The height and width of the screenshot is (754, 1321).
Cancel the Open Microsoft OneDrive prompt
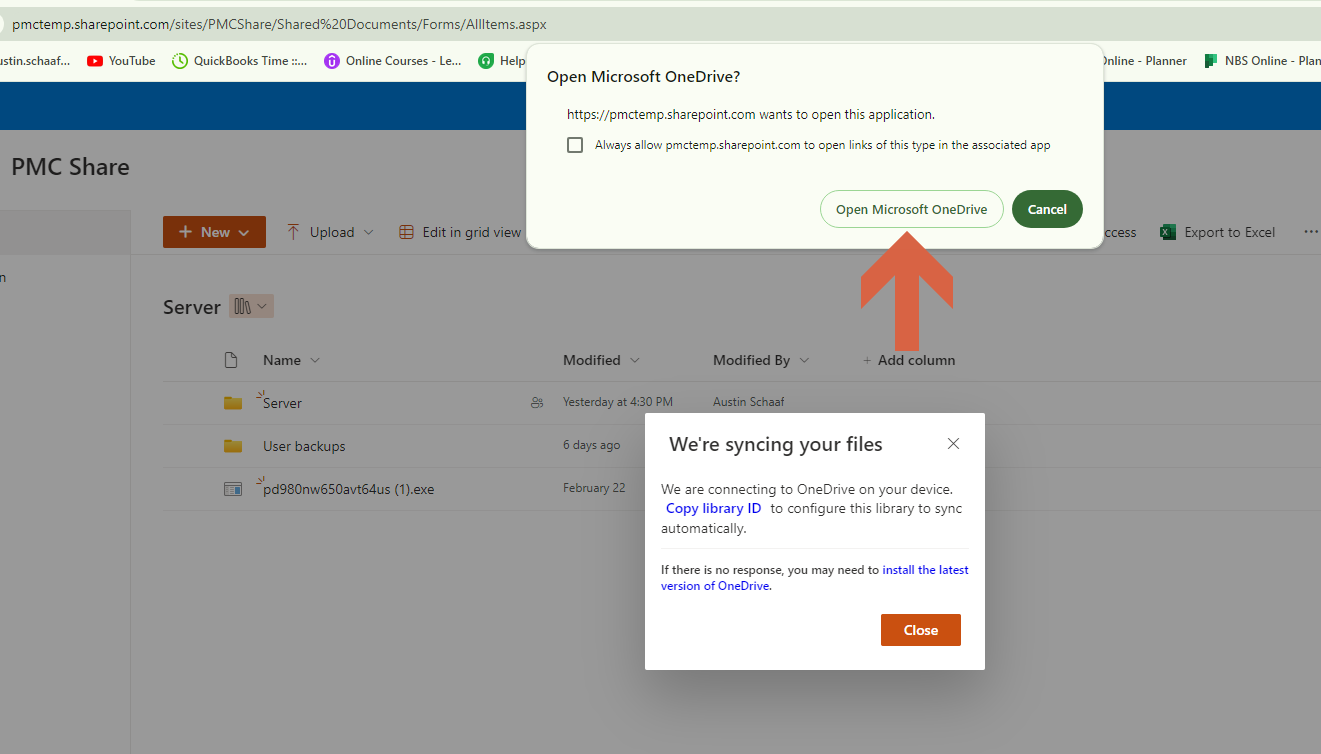(x=1047, y=209)
